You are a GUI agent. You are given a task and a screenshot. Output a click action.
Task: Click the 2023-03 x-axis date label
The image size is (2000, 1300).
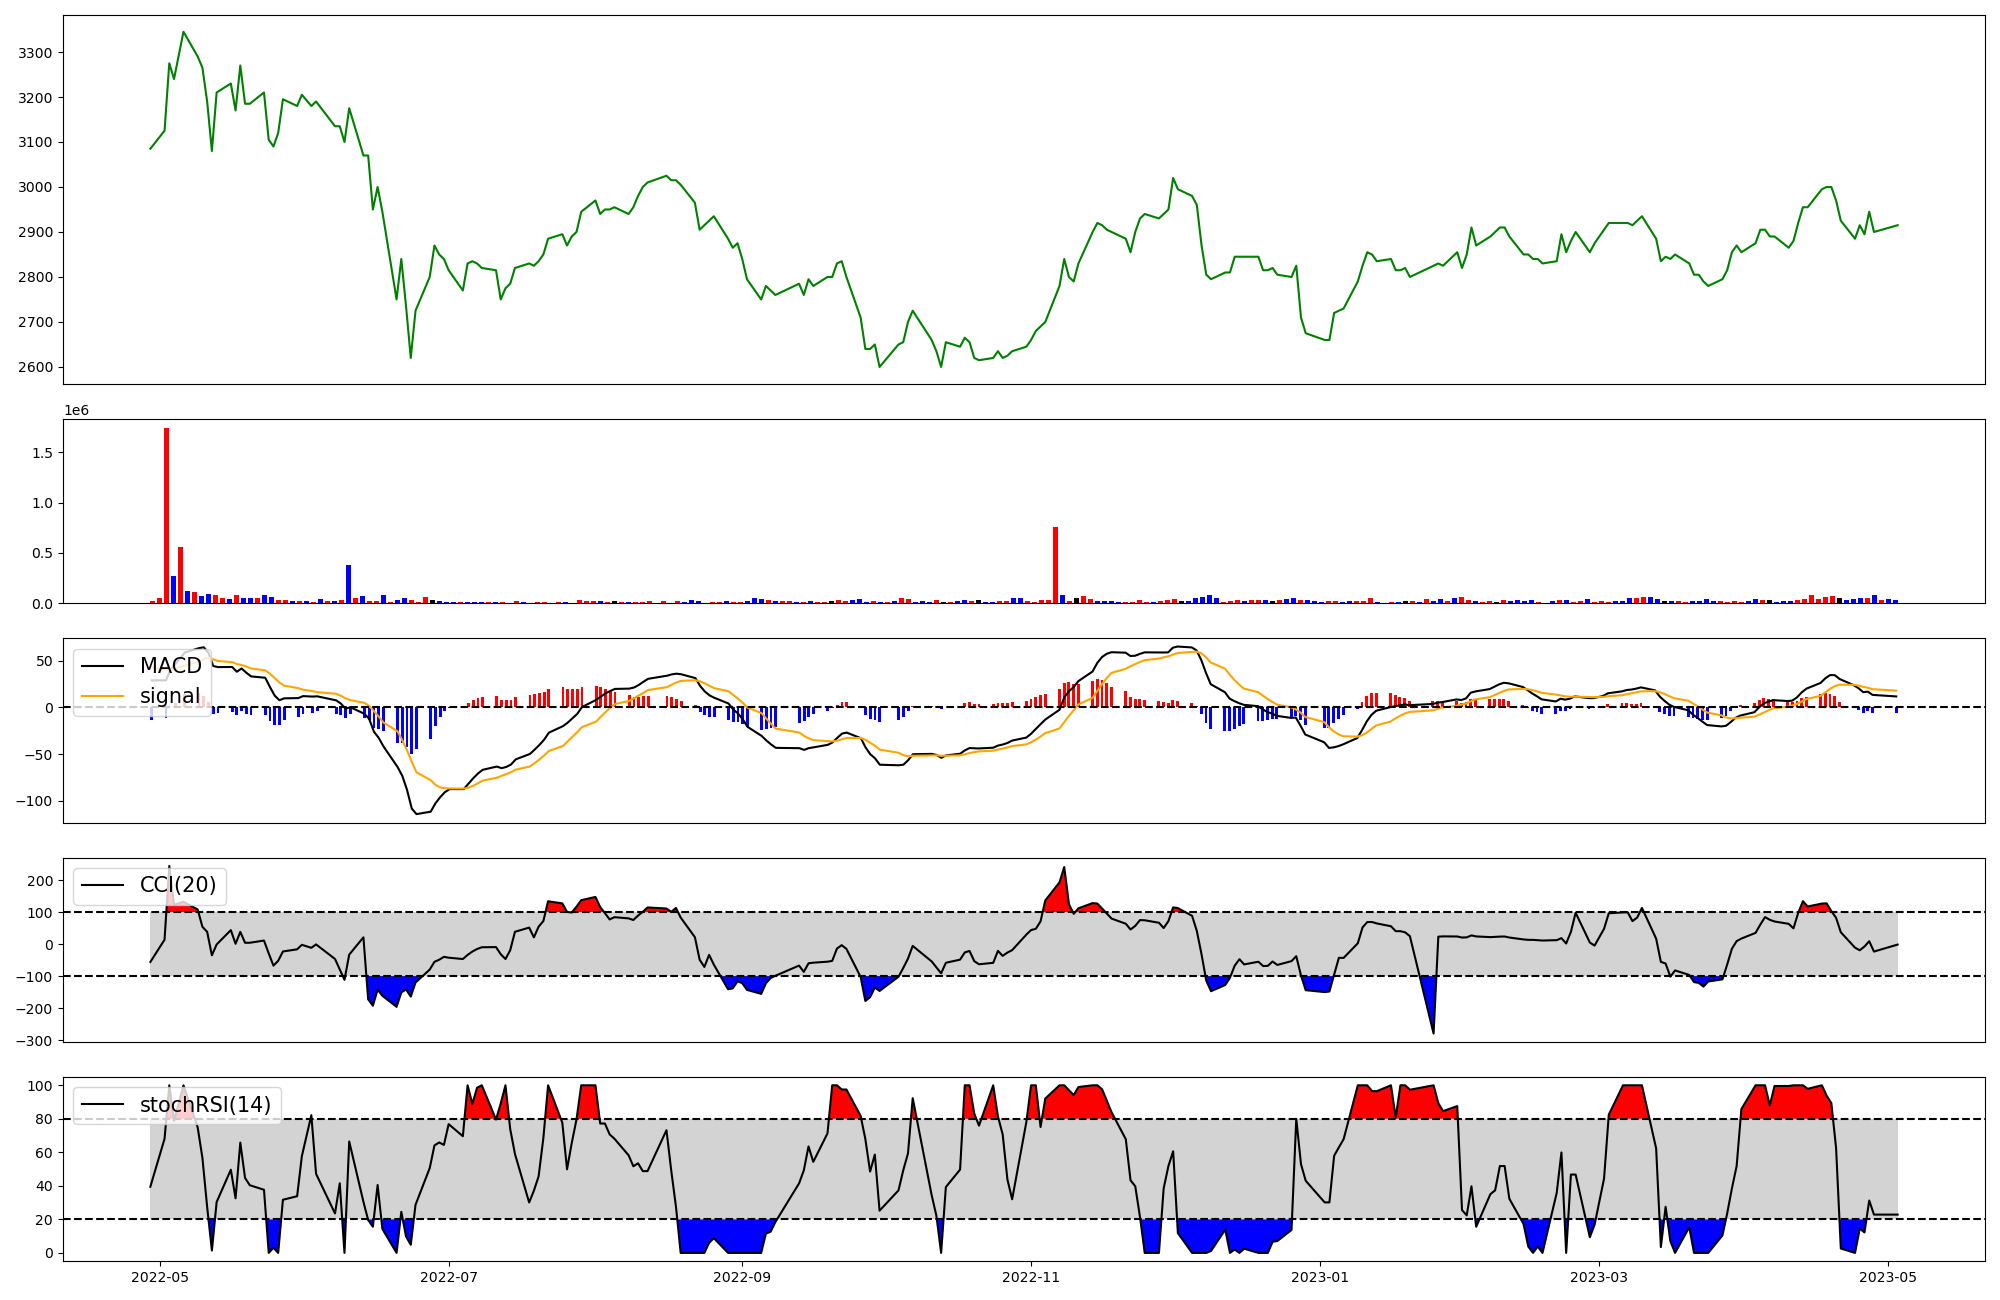pyautogui.click(x=1598, y=1277)
